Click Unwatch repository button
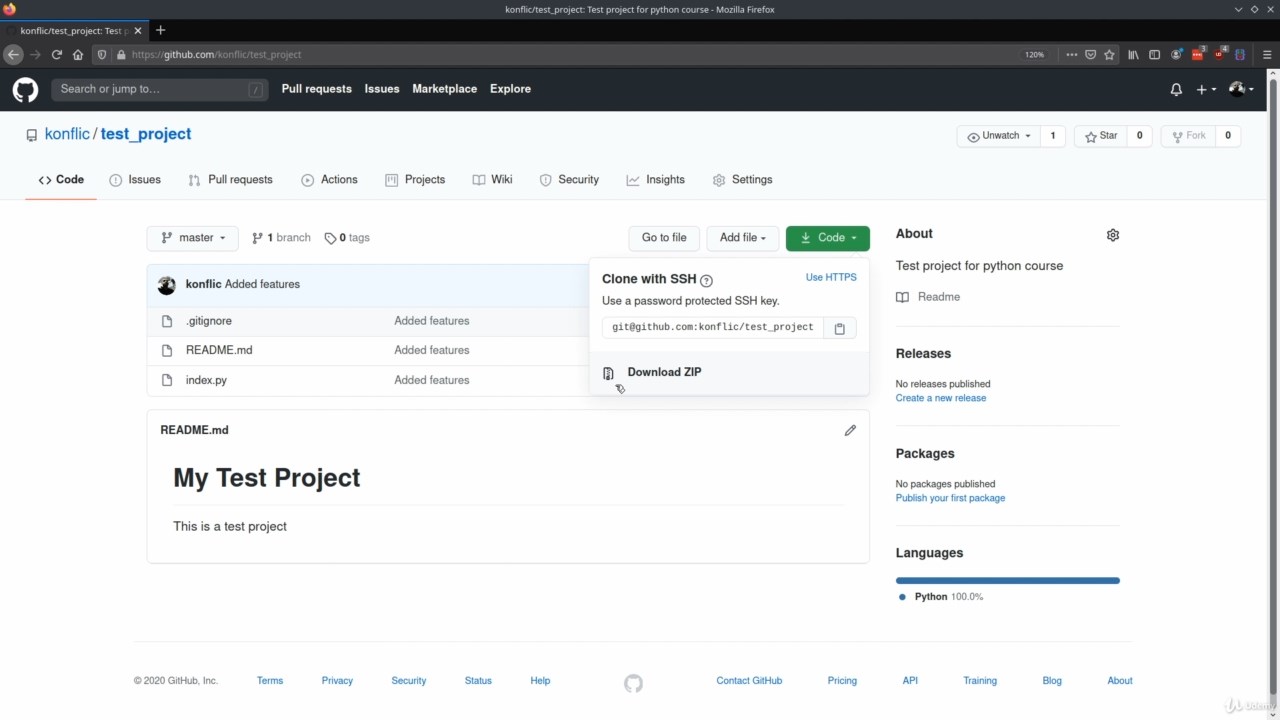Image resolution: width=1280 pixels, height=720 pixels. click(x=998, y=136)
